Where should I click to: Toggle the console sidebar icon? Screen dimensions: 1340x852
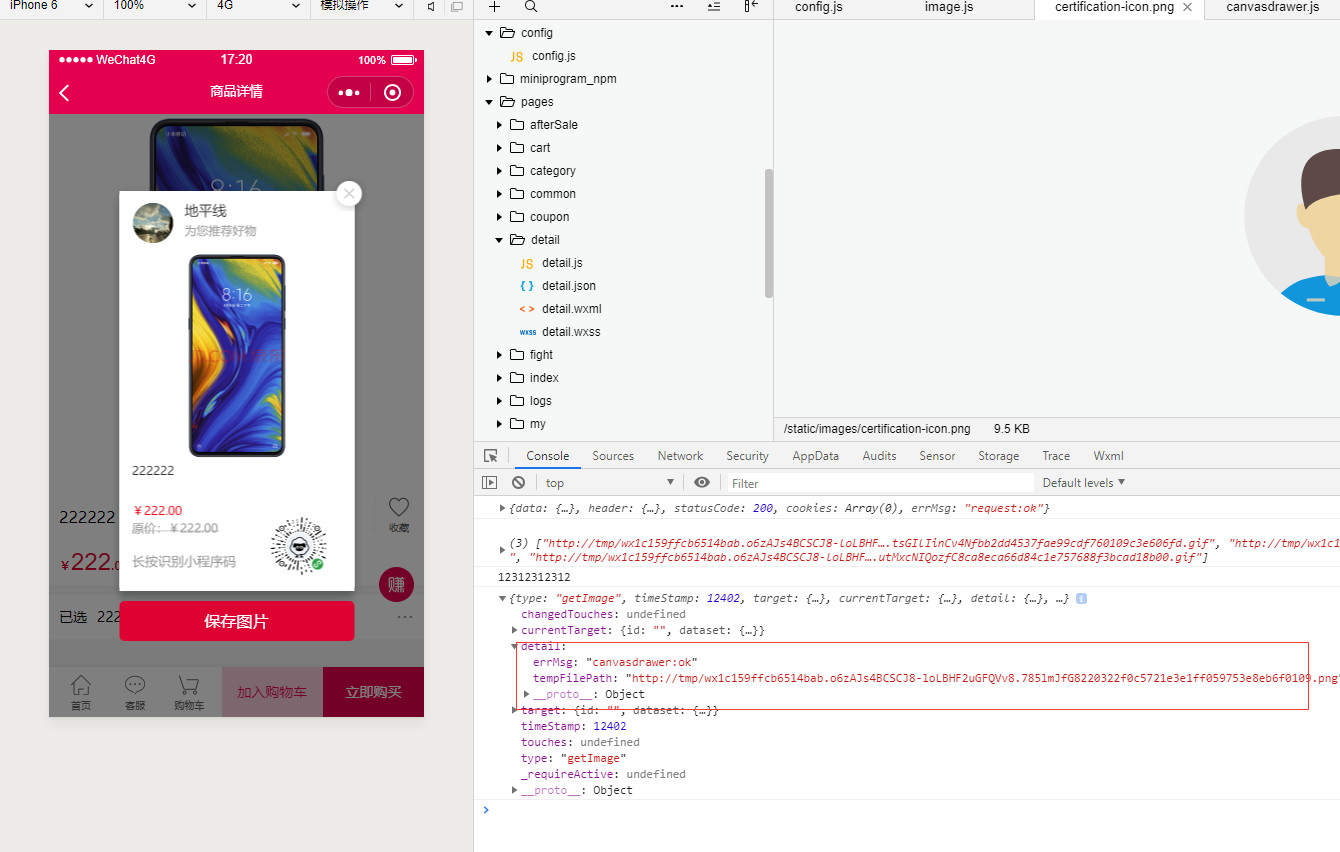click(x=489, y=482)
